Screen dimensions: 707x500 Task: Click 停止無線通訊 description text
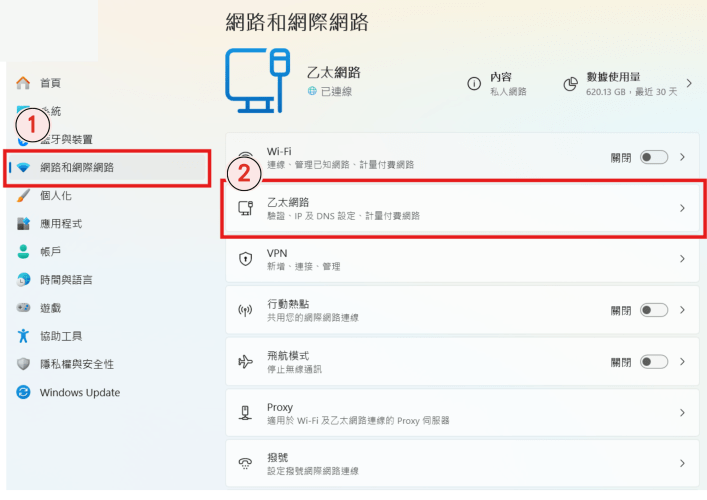294,369
